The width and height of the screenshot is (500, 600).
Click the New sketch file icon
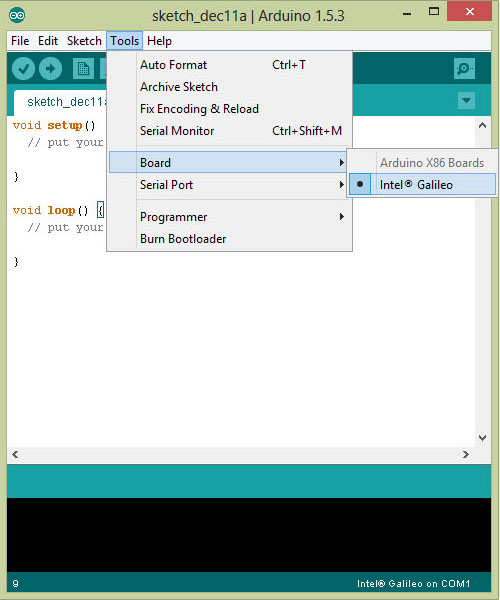pos(83,69)
